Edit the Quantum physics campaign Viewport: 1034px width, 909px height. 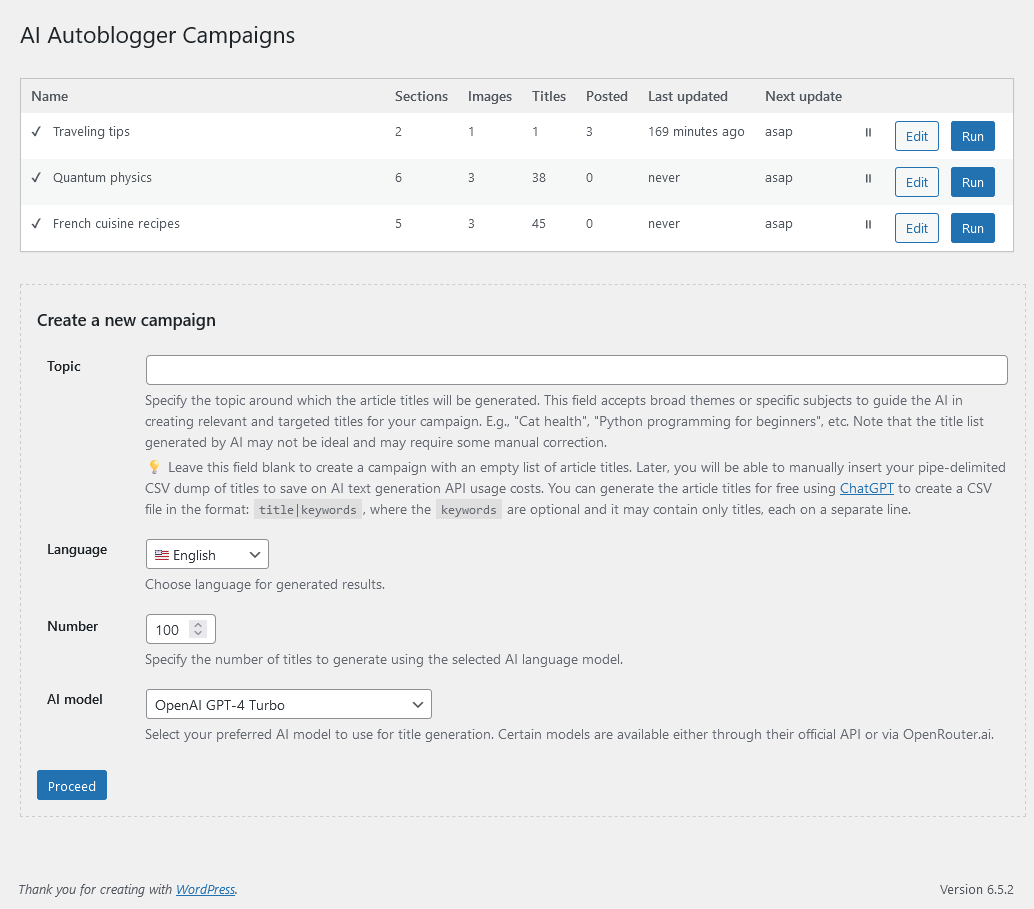click(x=916, y=183)
